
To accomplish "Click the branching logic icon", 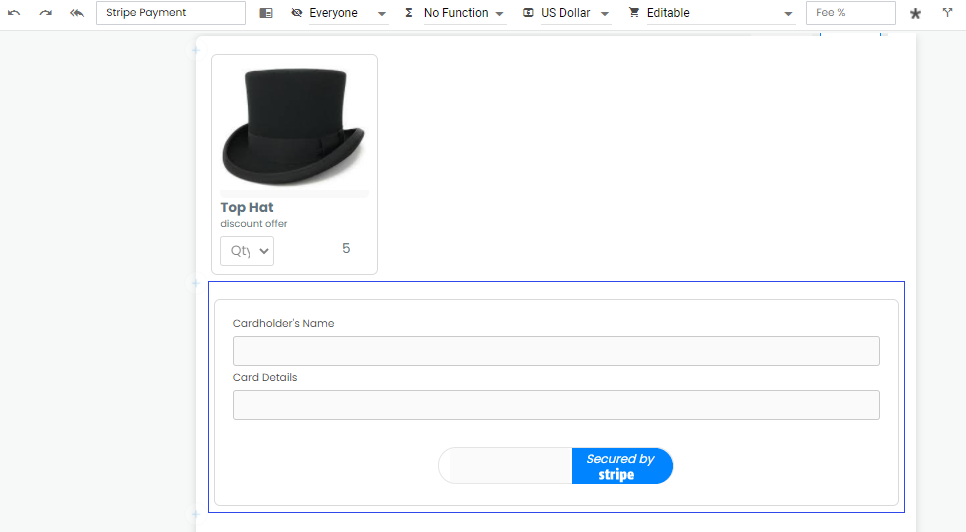I will [948, 12].
